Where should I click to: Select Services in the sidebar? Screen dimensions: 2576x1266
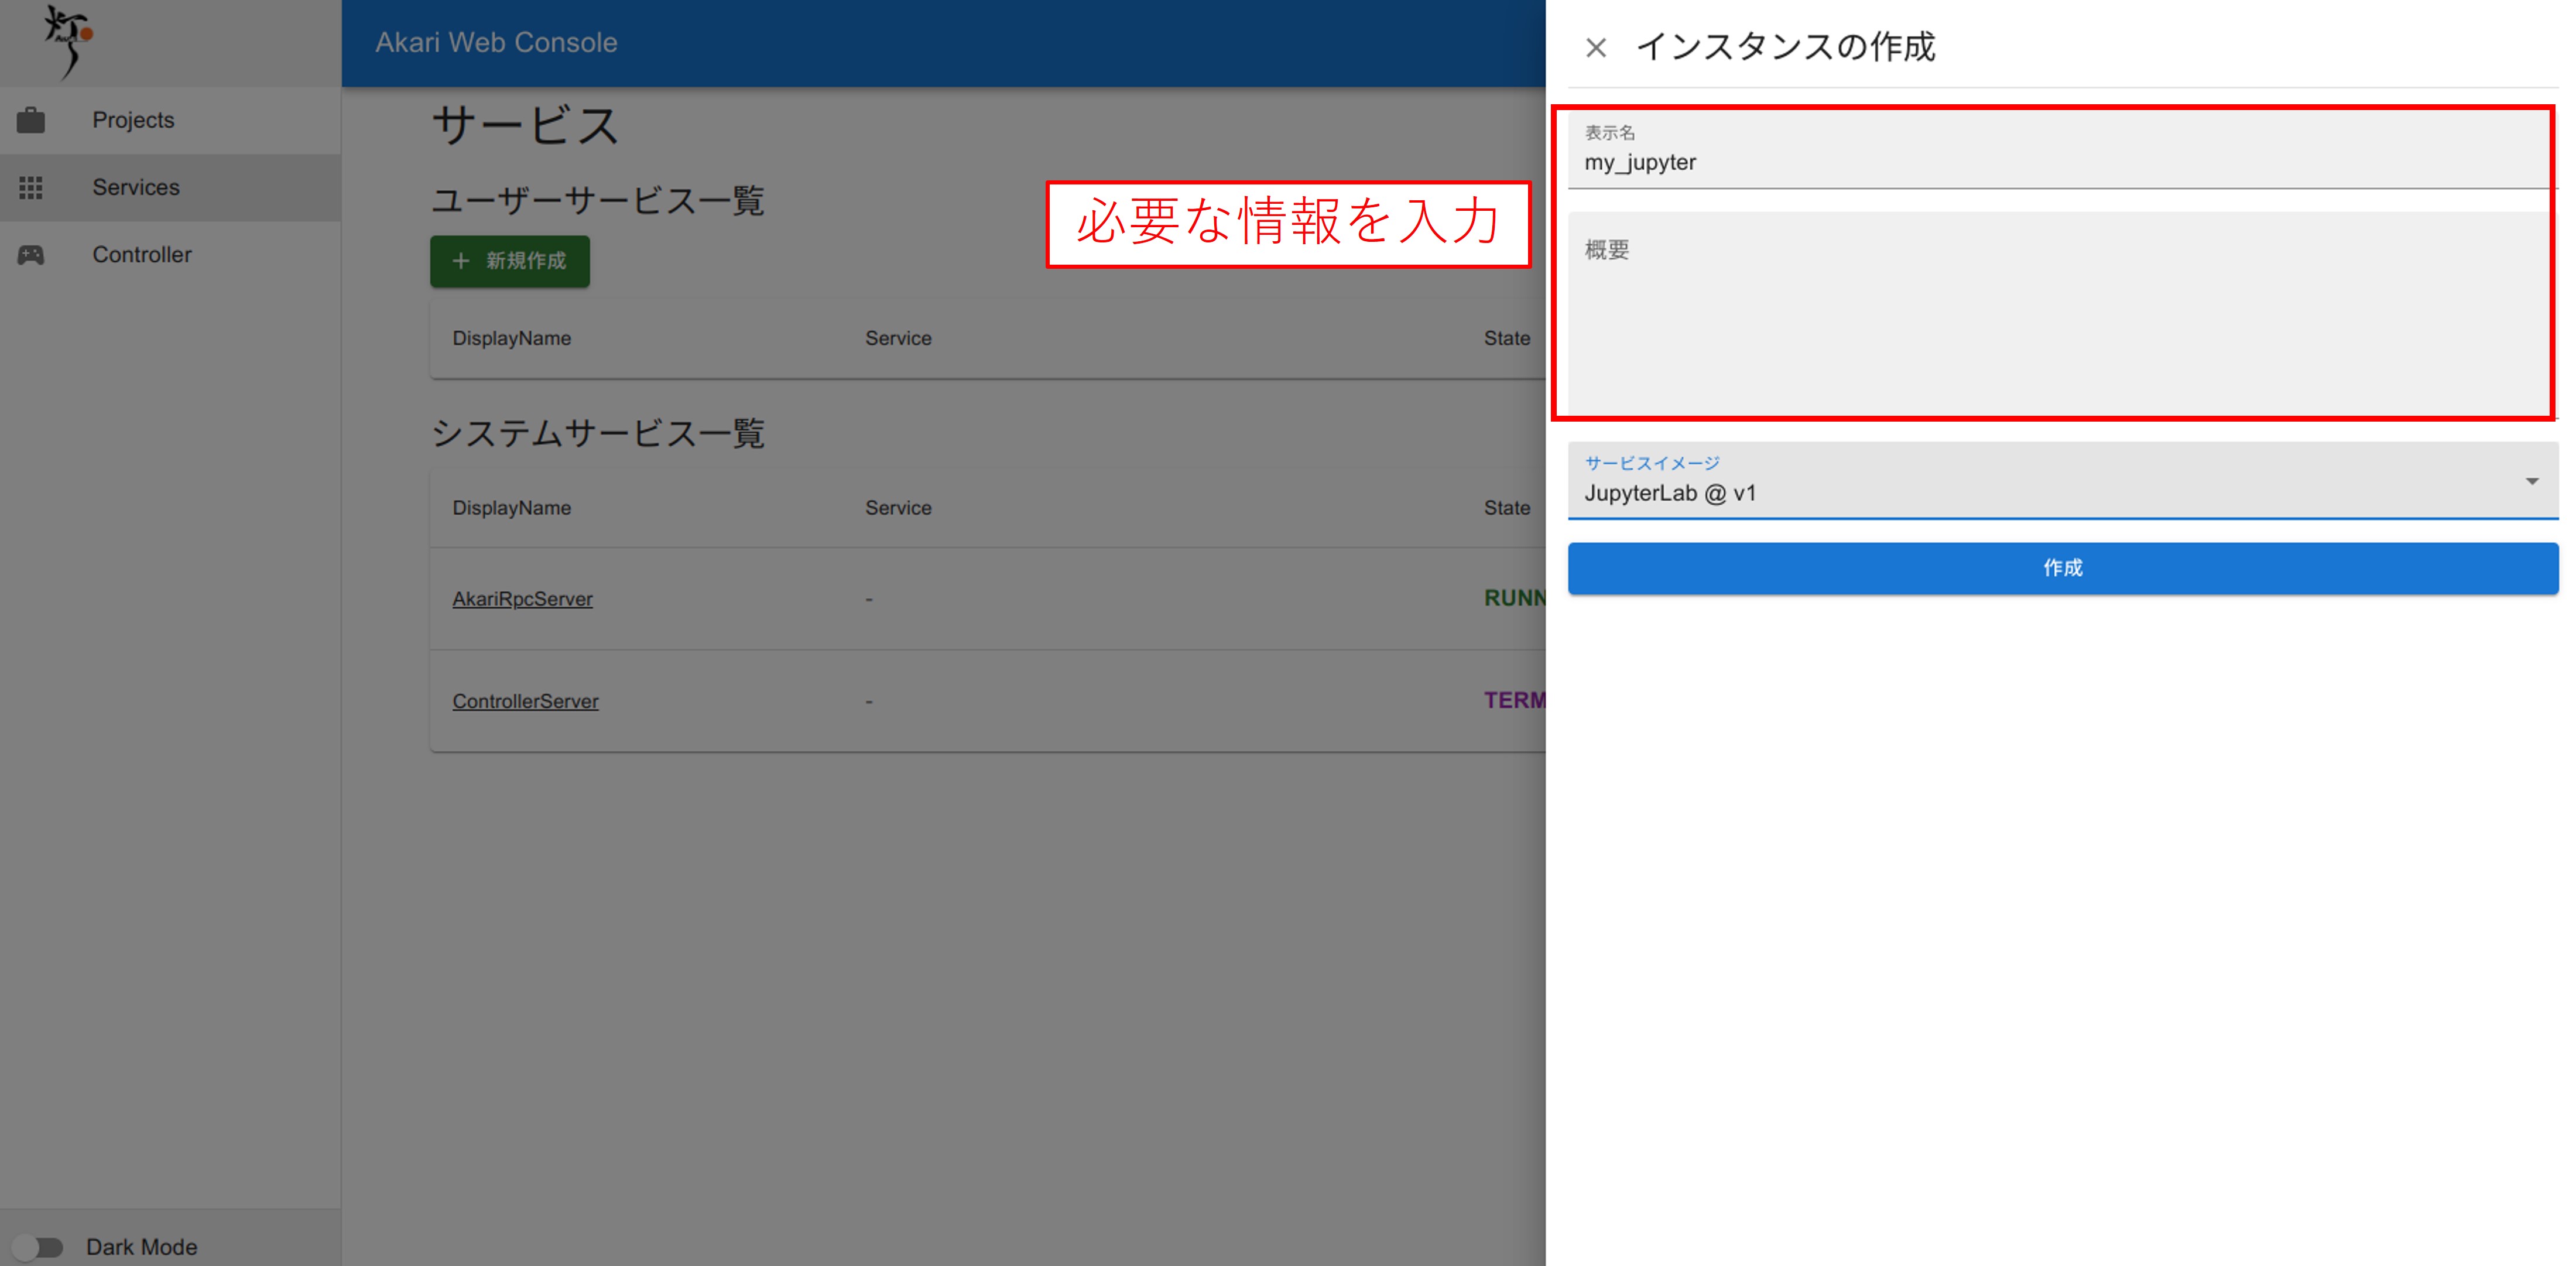136,187
